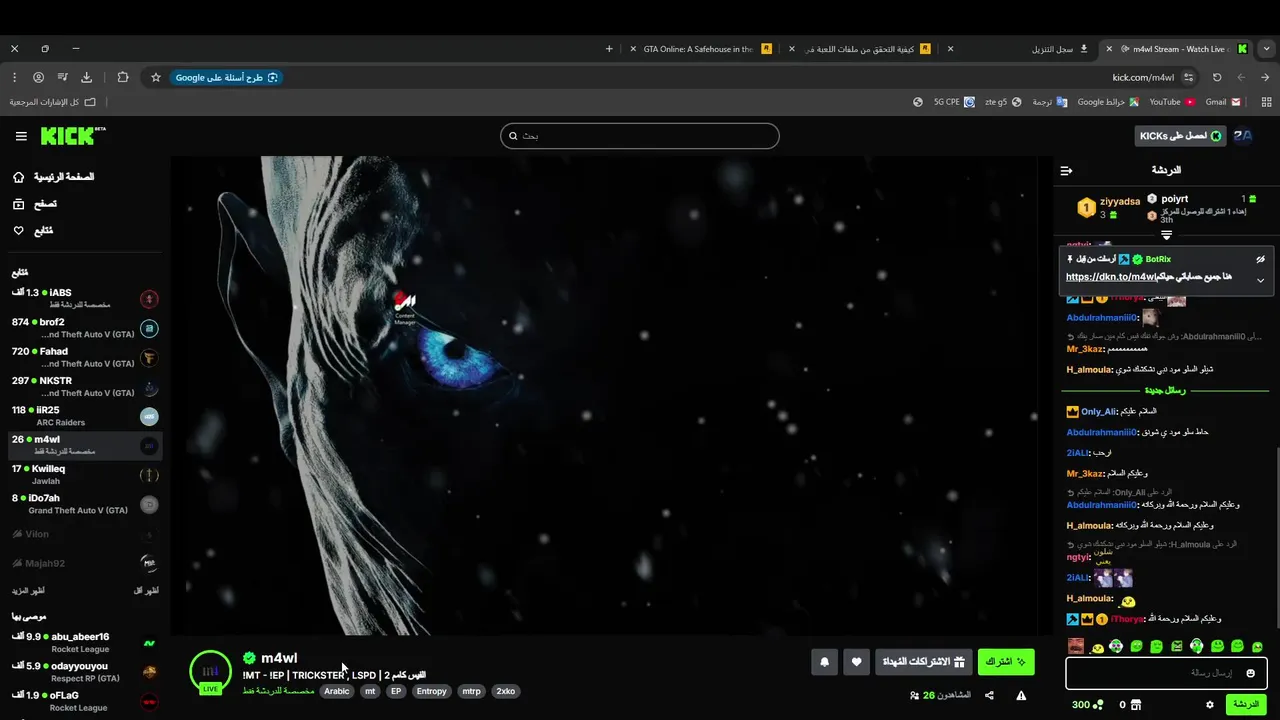Screen dimensions: 1280x720
Task: Click the green Chat send button
Action: coord(1246,704)
